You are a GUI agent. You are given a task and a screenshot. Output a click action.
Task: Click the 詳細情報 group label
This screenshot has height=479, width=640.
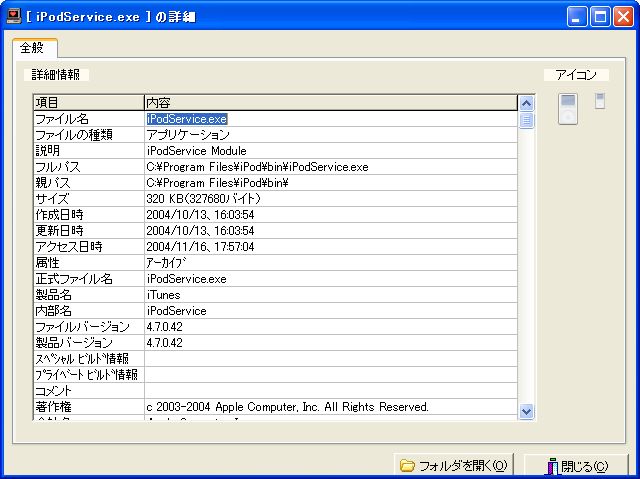click(x=56, y=75)
